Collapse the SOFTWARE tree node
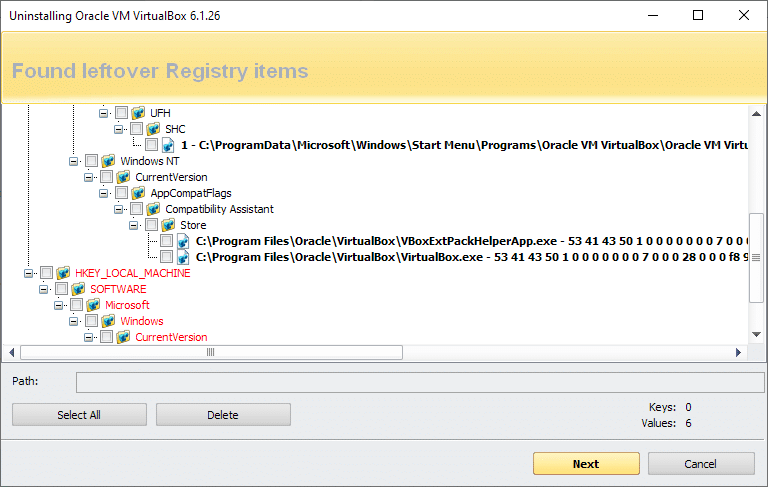The width and height of the screenshot is (768, 487). pyautogui.click(x=44, y=289)
